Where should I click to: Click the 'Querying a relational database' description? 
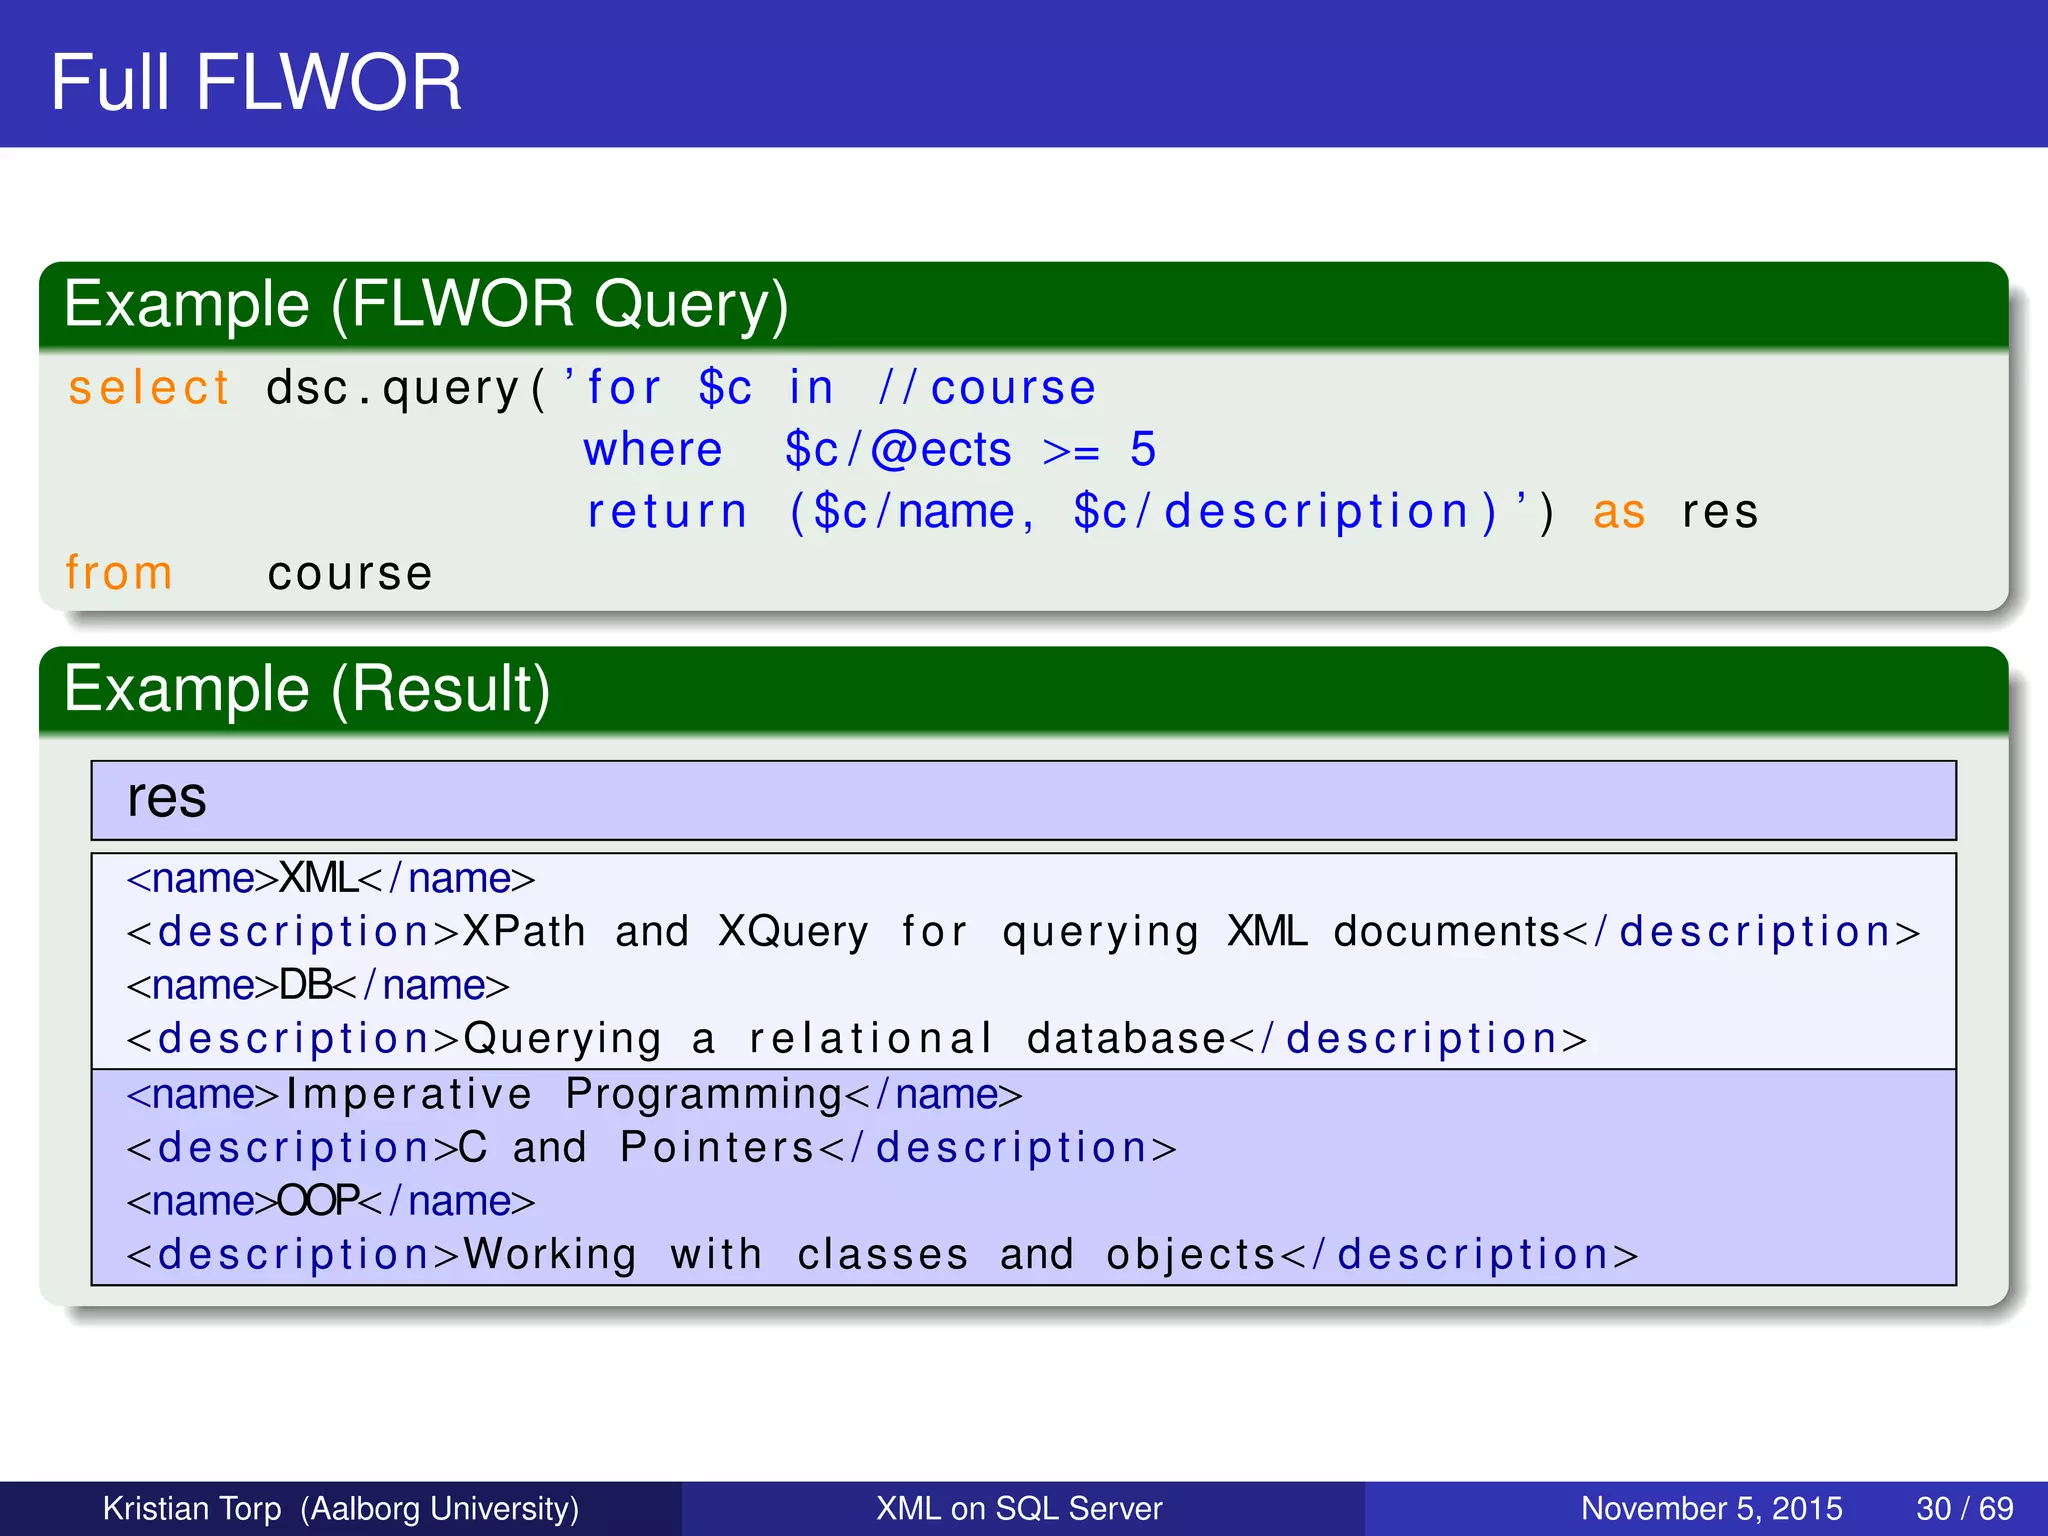857,1040
